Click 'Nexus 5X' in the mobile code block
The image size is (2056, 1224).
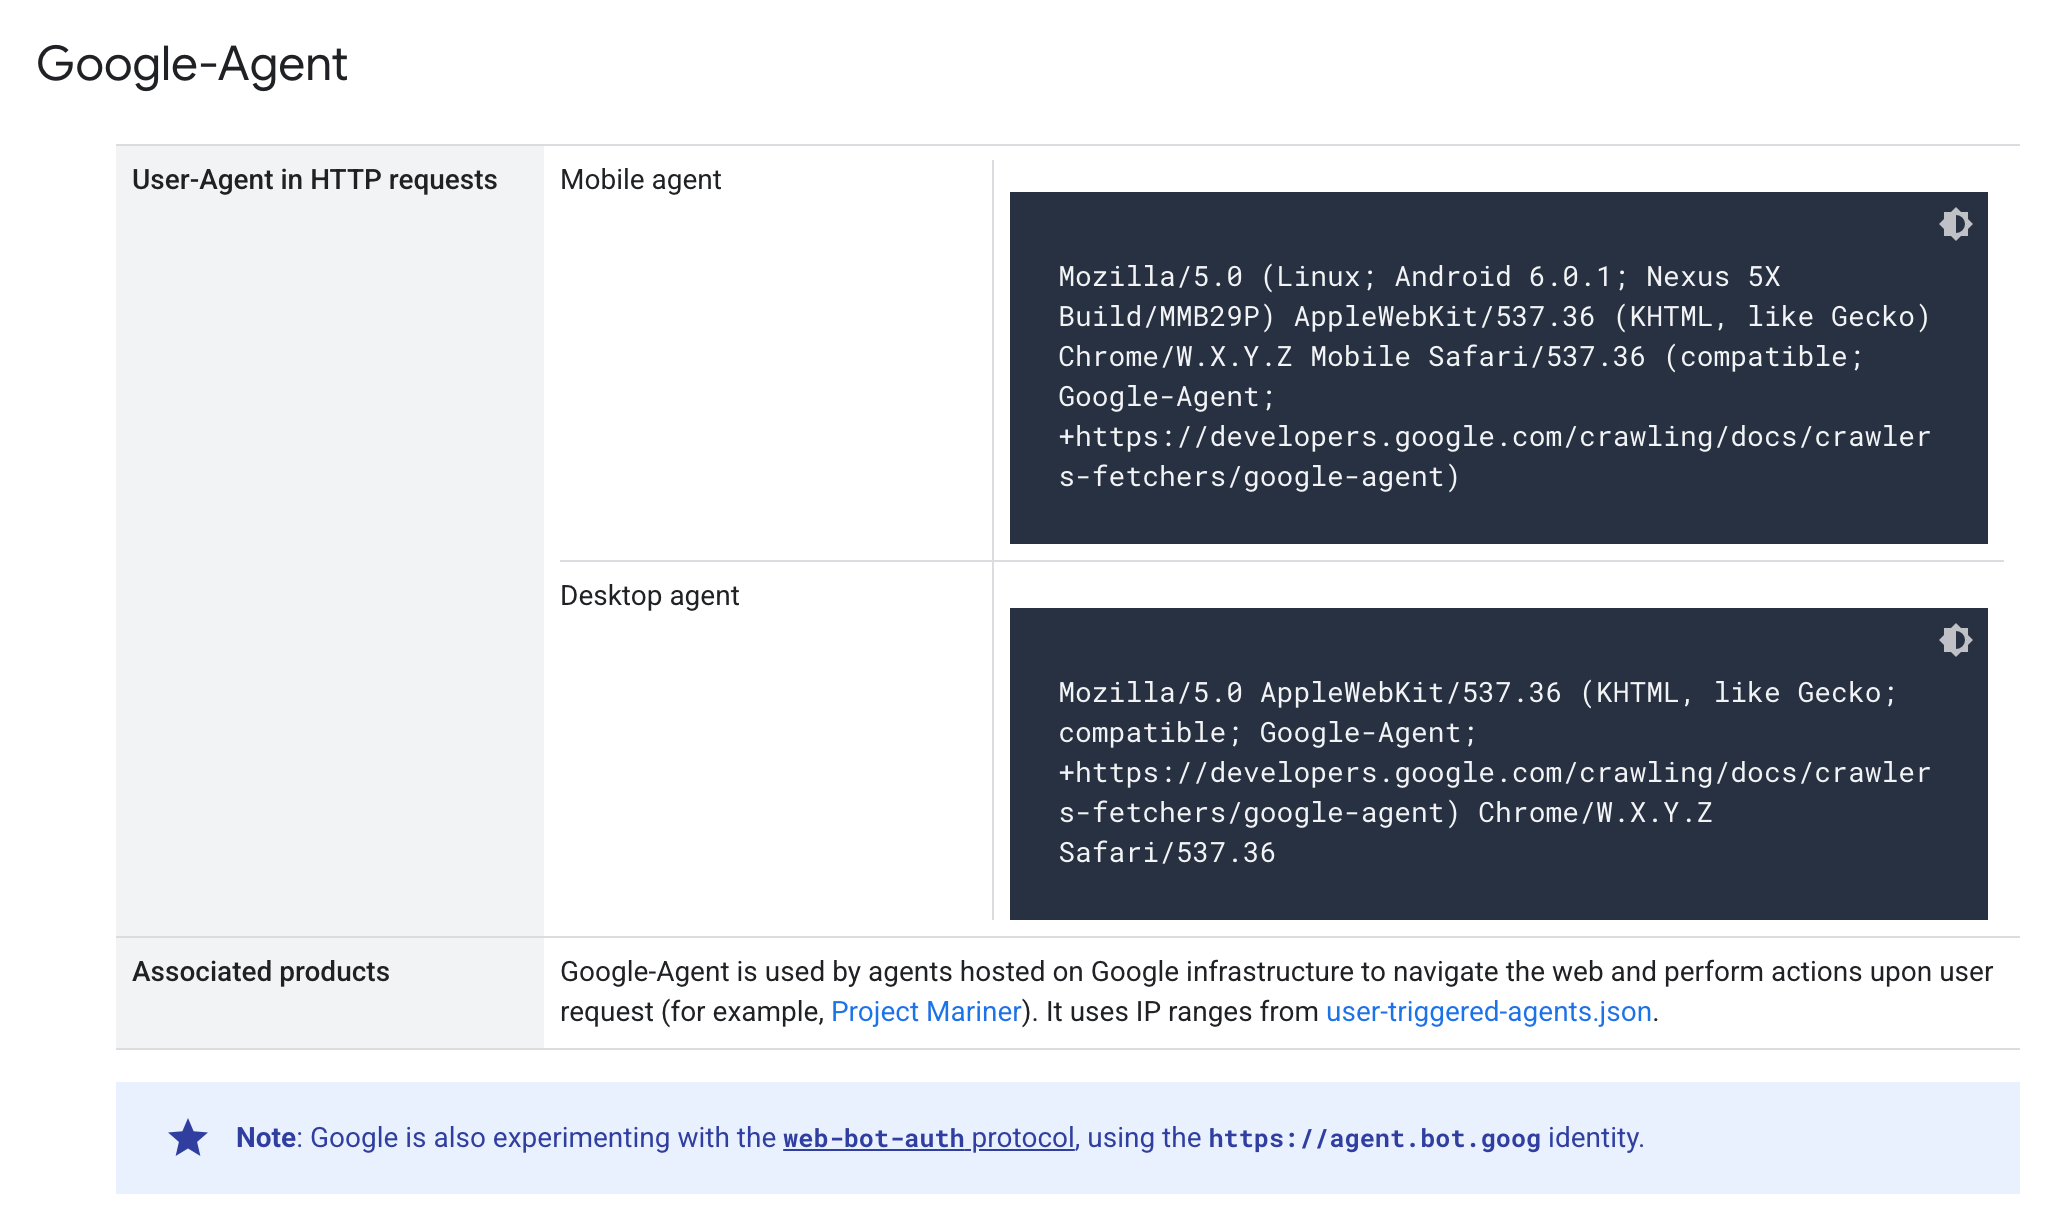click(x=1712, y=277)
